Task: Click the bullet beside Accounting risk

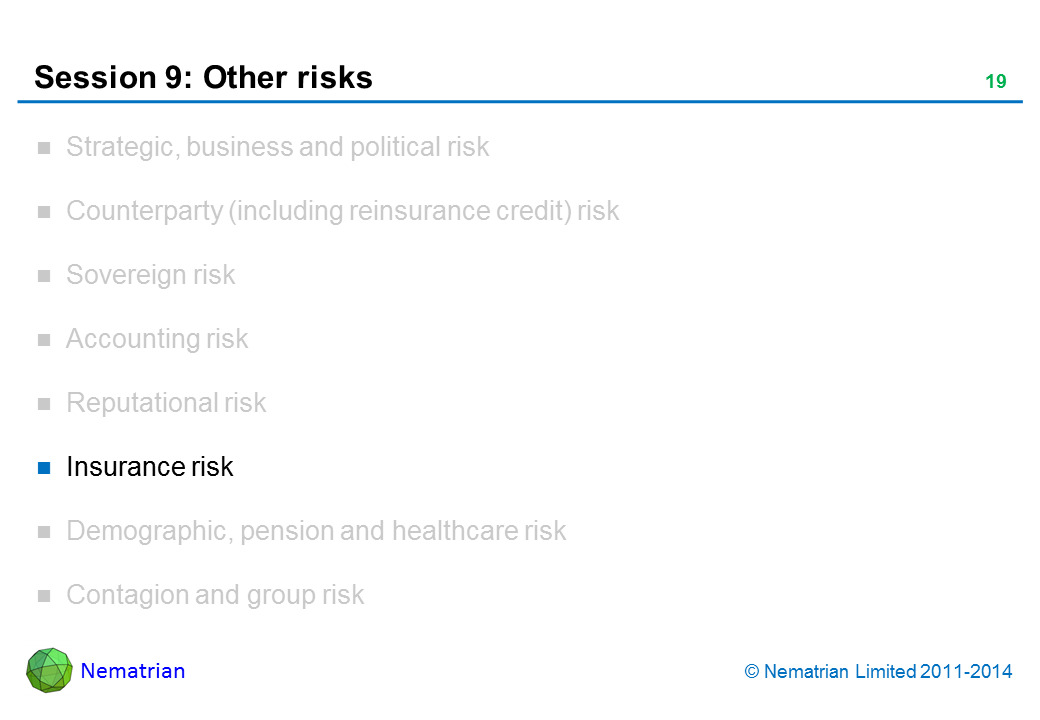Action: pyautogui.click(x=44, y=340)
